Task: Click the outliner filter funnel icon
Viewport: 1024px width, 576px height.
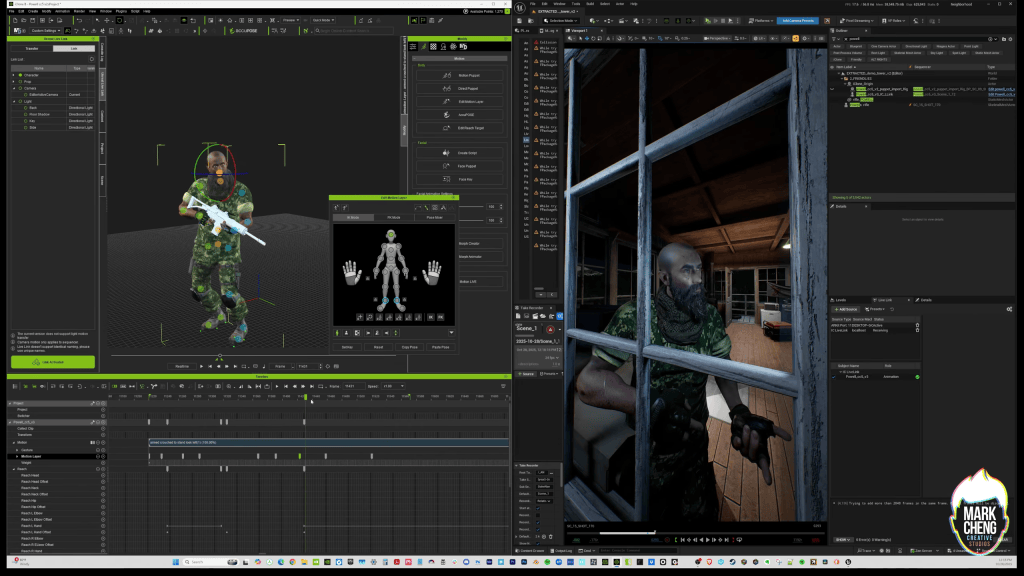Action: tap(834, 39)
